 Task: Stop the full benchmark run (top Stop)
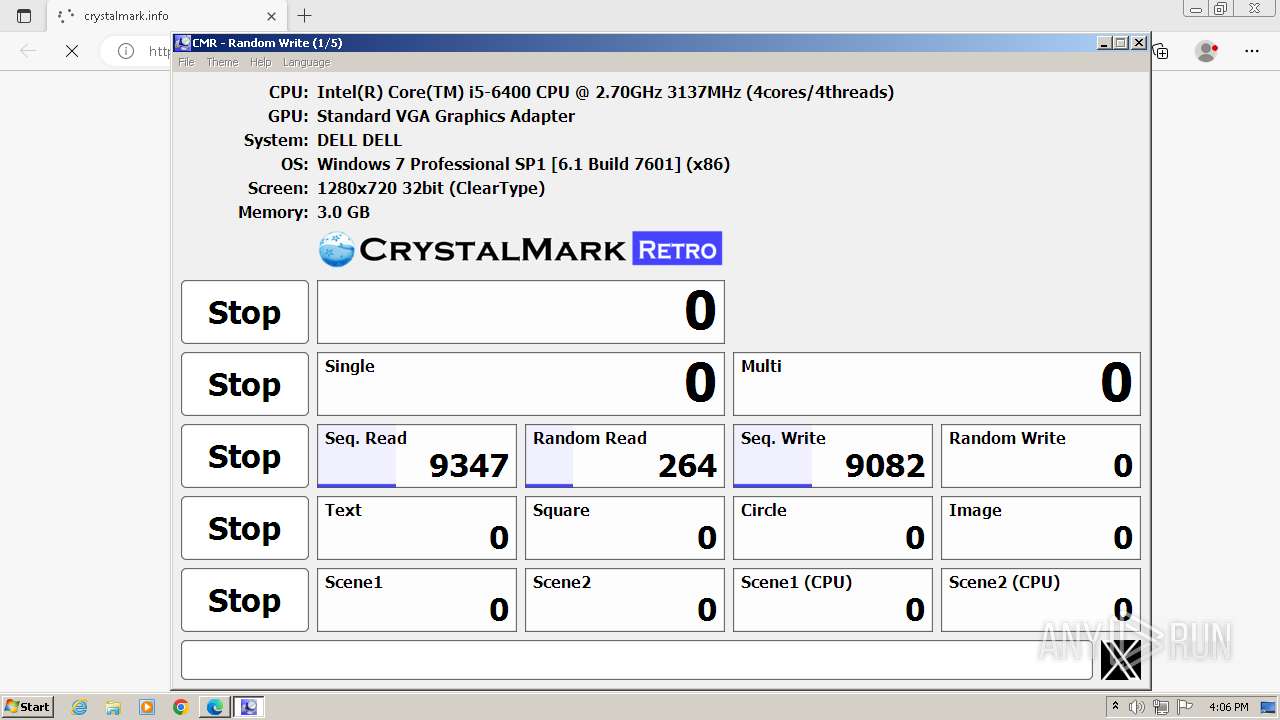[245, 312]
